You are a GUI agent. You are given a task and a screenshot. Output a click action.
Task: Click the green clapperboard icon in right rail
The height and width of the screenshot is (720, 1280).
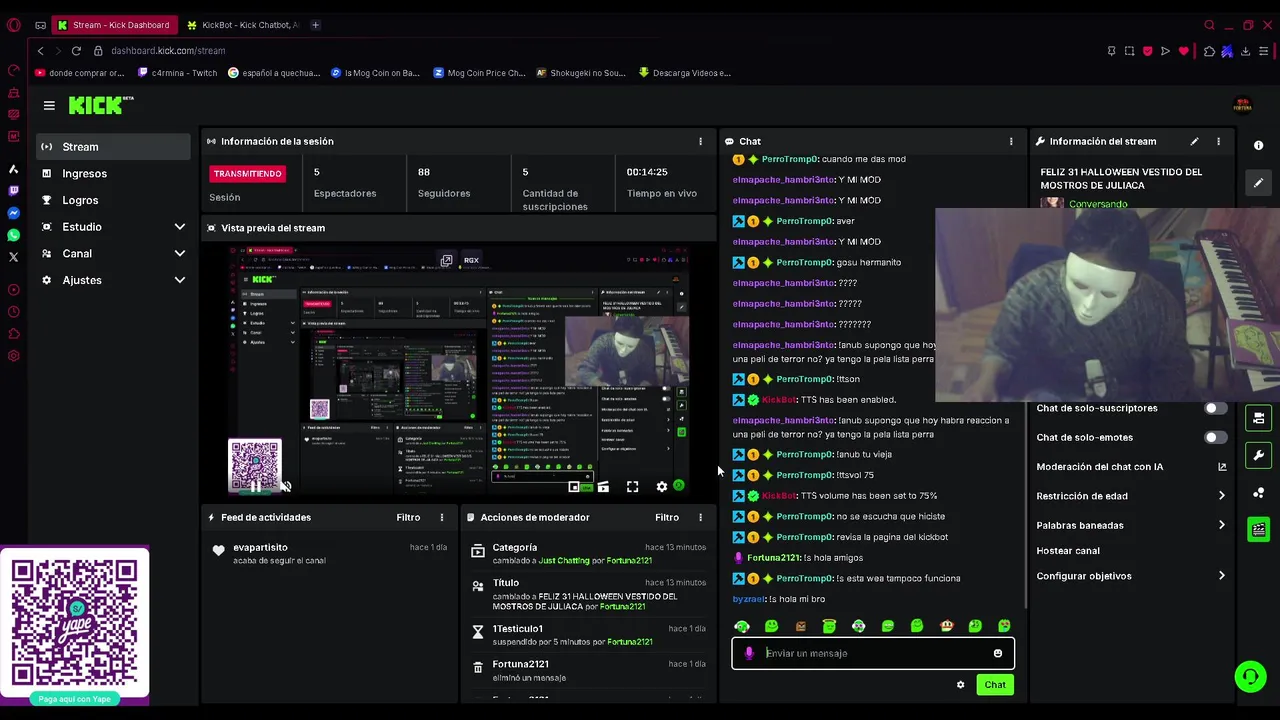click(x=1258, y=529)
